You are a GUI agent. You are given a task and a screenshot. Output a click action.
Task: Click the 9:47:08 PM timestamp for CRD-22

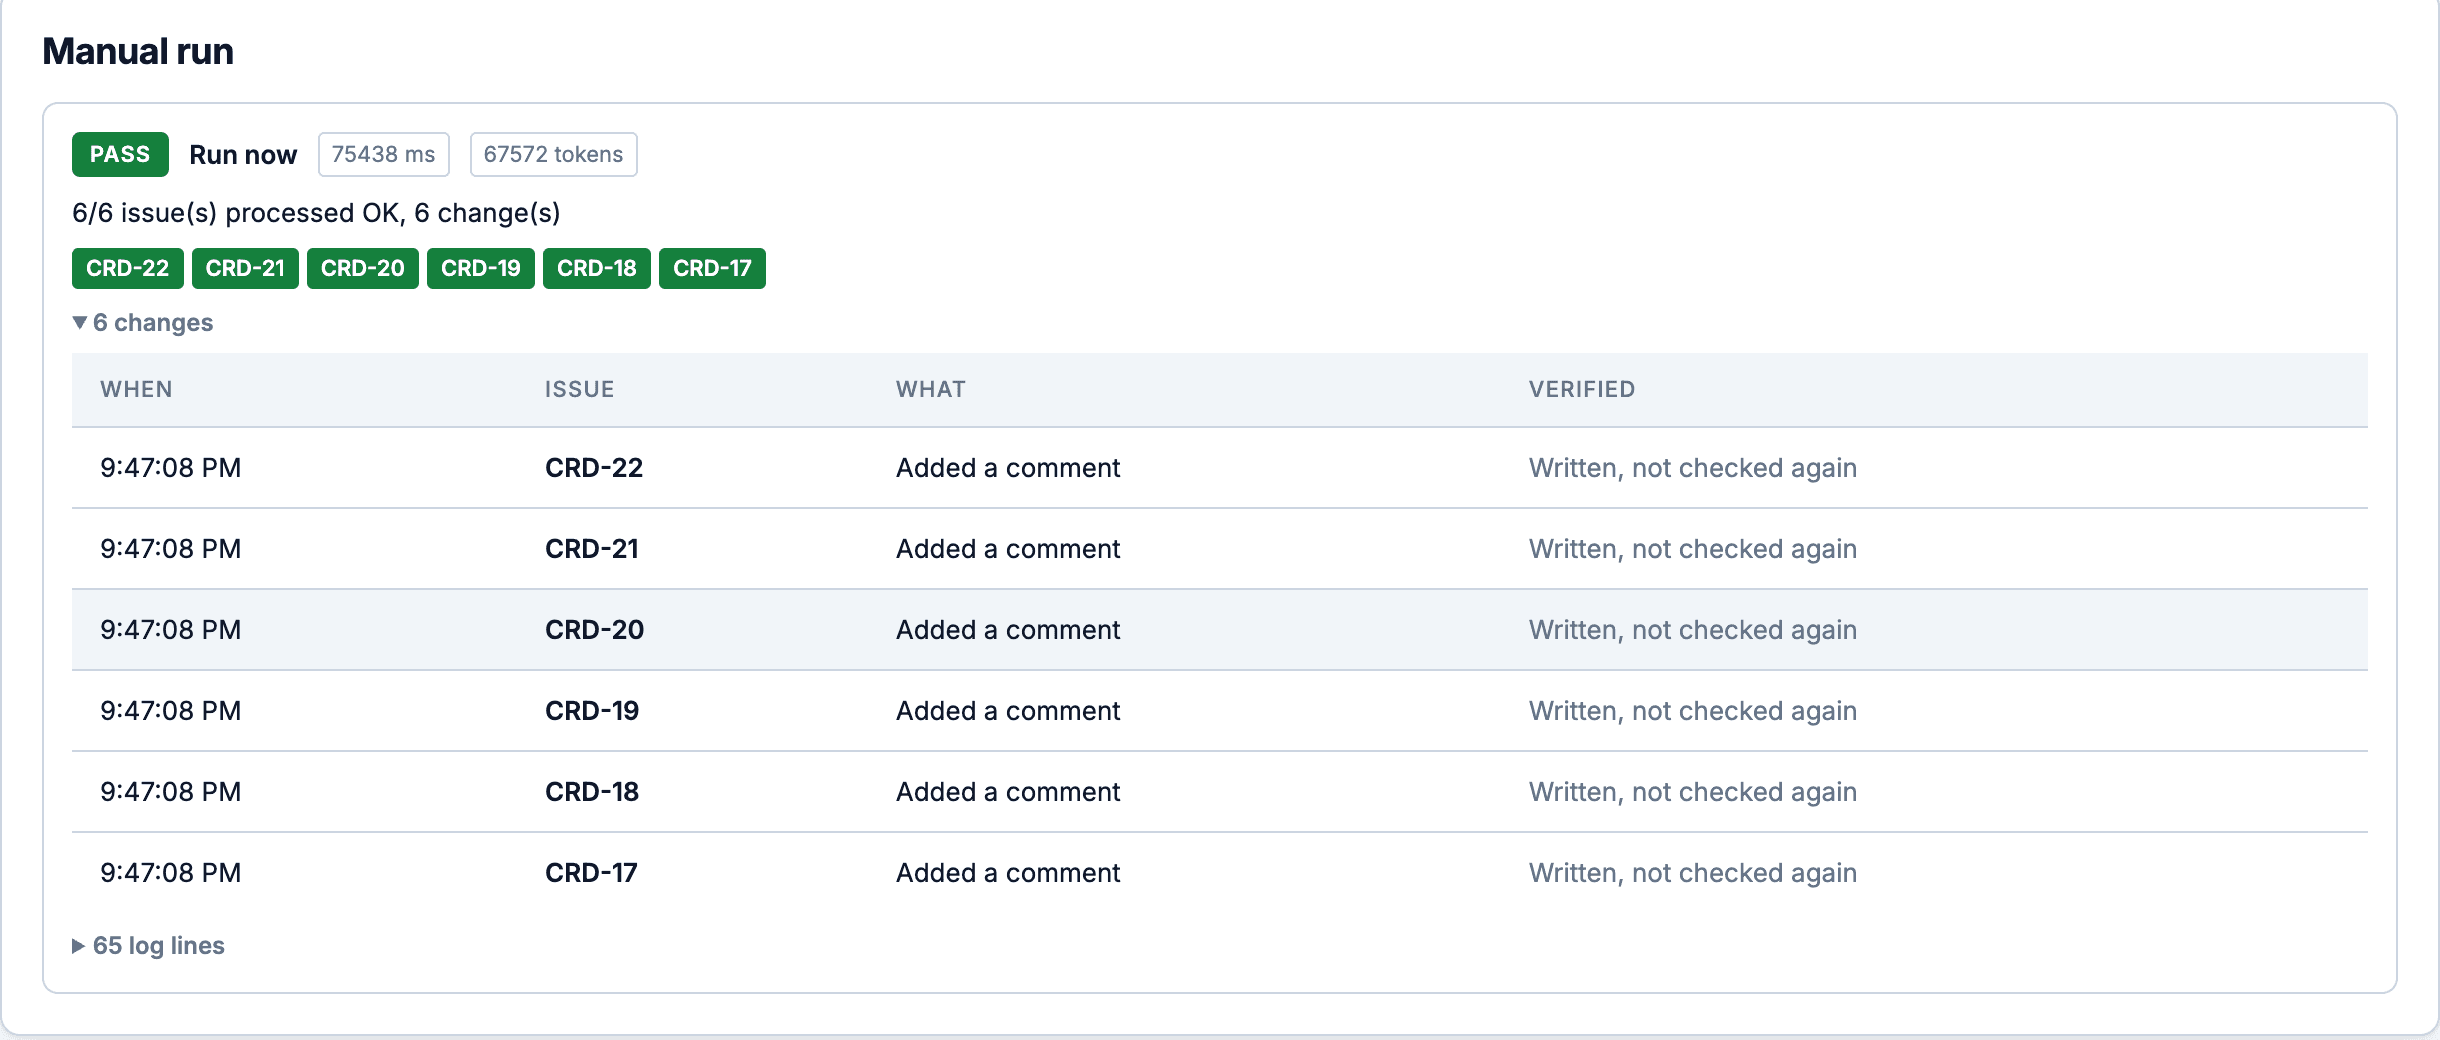171,468
